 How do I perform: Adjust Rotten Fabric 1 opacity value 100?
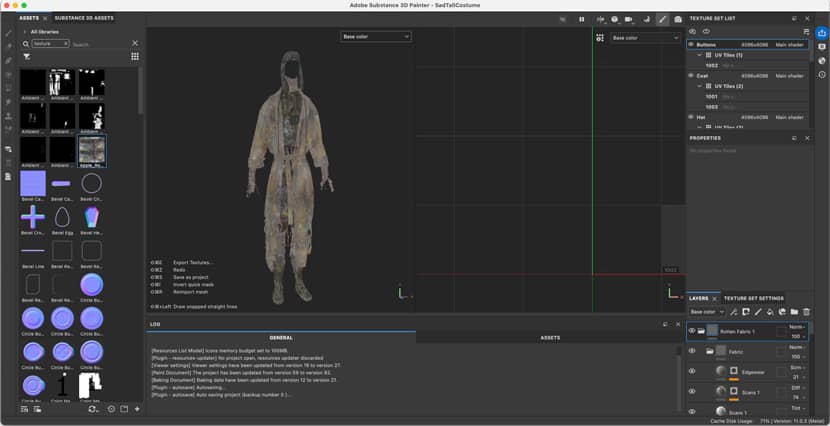(x=797, y=336)
